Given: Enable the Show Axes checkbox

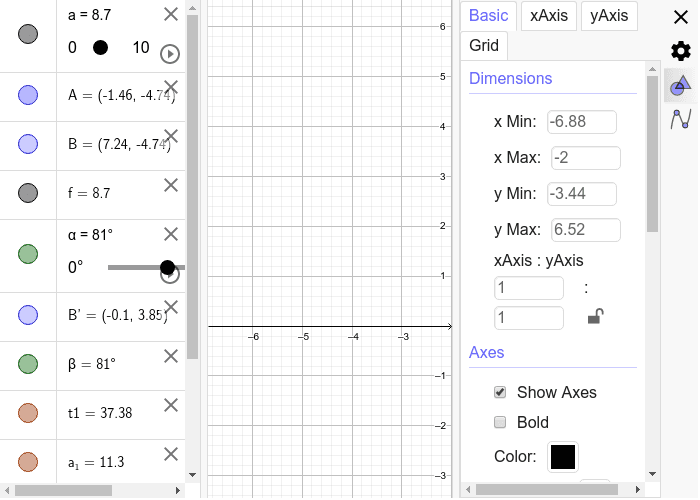Looking at the screenshot, I should point(501,391).
